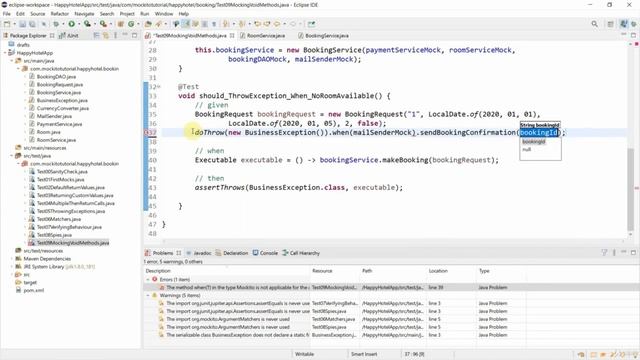Click the Debug bug icon in toolbar
This screenshot has width=640, height=360.
tap(56, 24)
